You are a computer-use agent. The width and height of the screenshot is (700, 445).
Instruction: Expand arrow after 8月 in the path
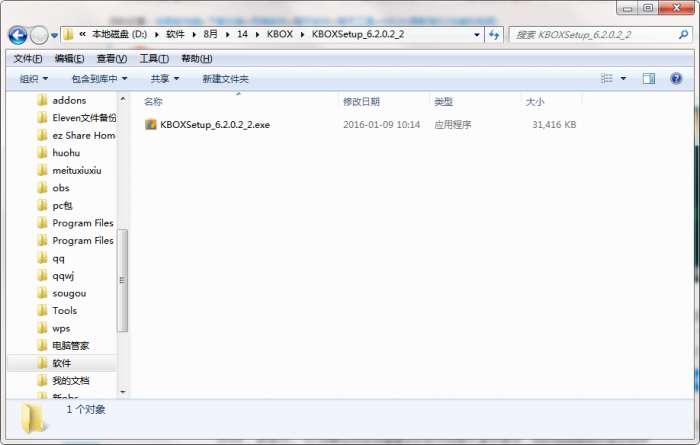(228, 34)
